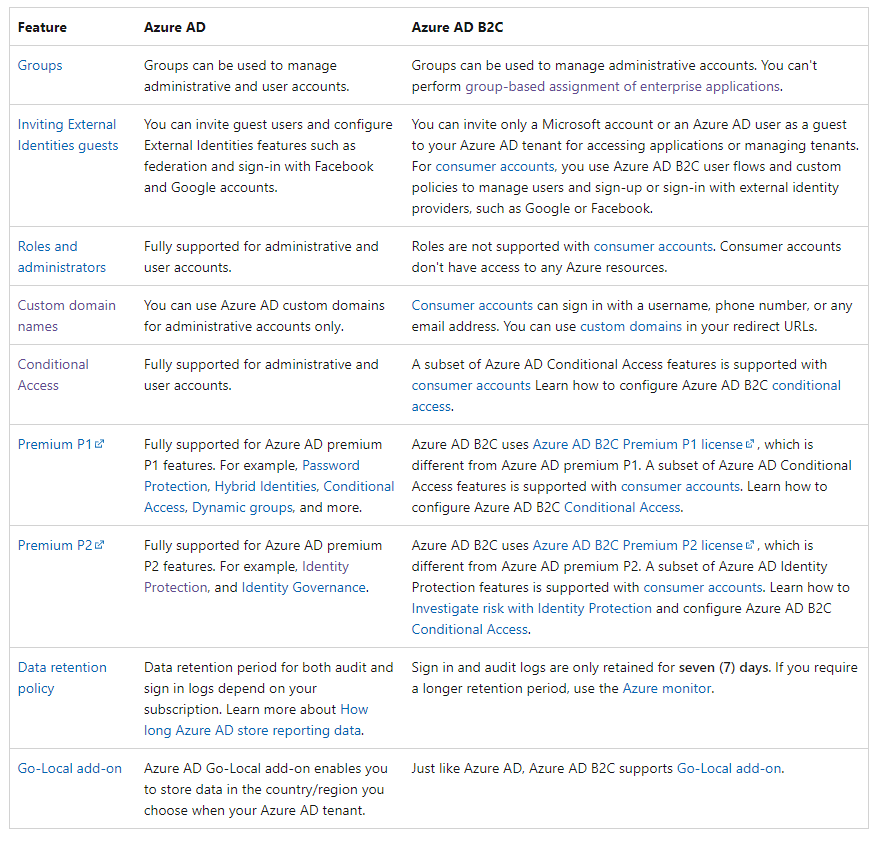Image resolution: width=877 pixels, height=841 pixels.
Task: Open Data retention policy link
Action: (x=62, y=678)
